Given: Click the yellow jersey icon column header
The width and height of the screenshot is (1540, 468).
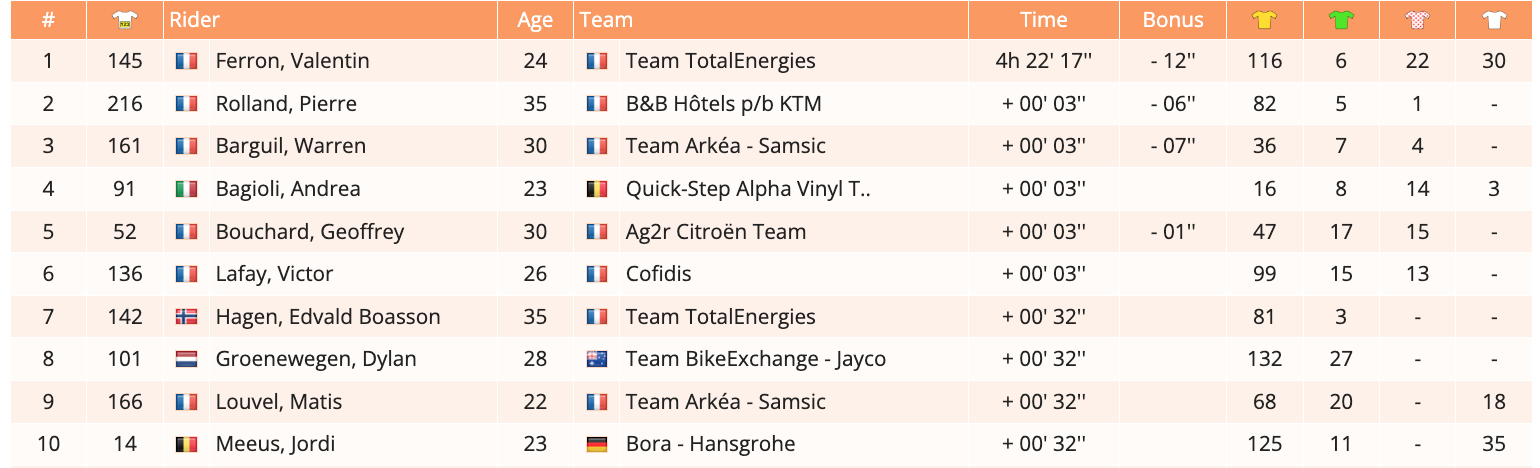Looking at the screenshot, I should (x=1265, y=19).
